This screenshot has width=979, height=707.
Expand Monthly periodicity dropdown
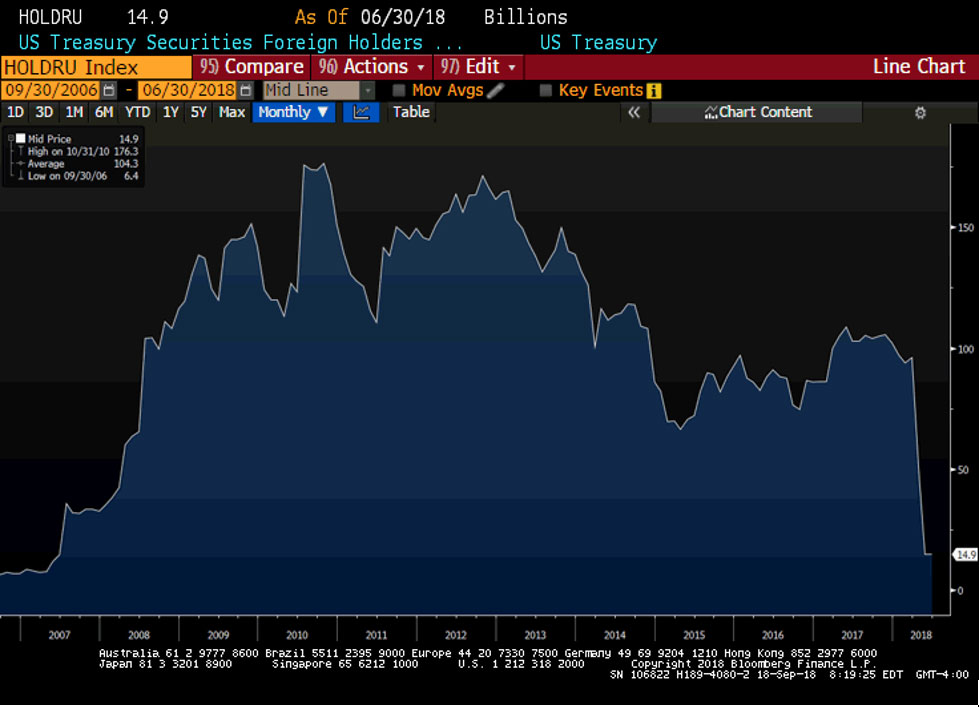coord(293,112)
